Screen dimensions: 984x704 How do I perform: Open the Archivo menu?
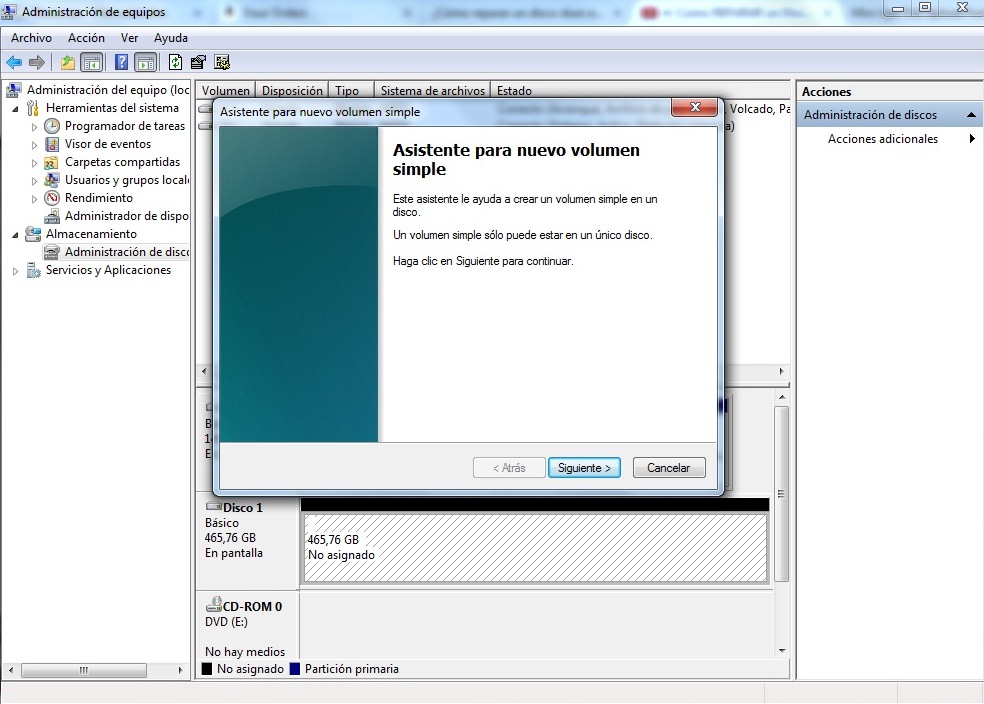point(31,38)
